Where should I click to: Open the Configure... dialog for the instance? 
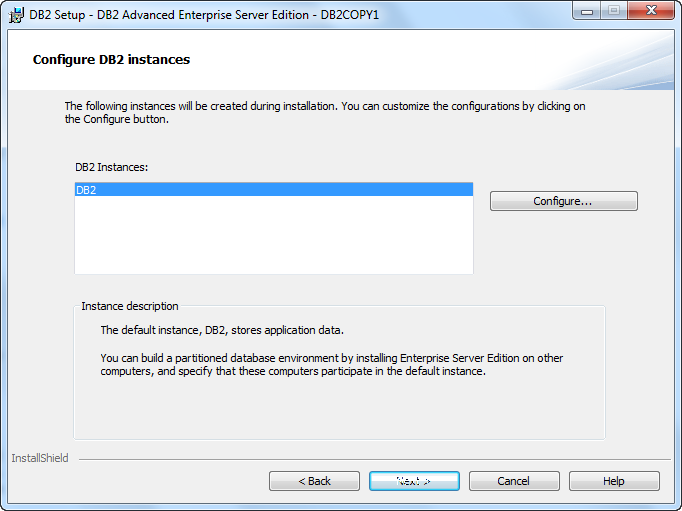point(564,201)
